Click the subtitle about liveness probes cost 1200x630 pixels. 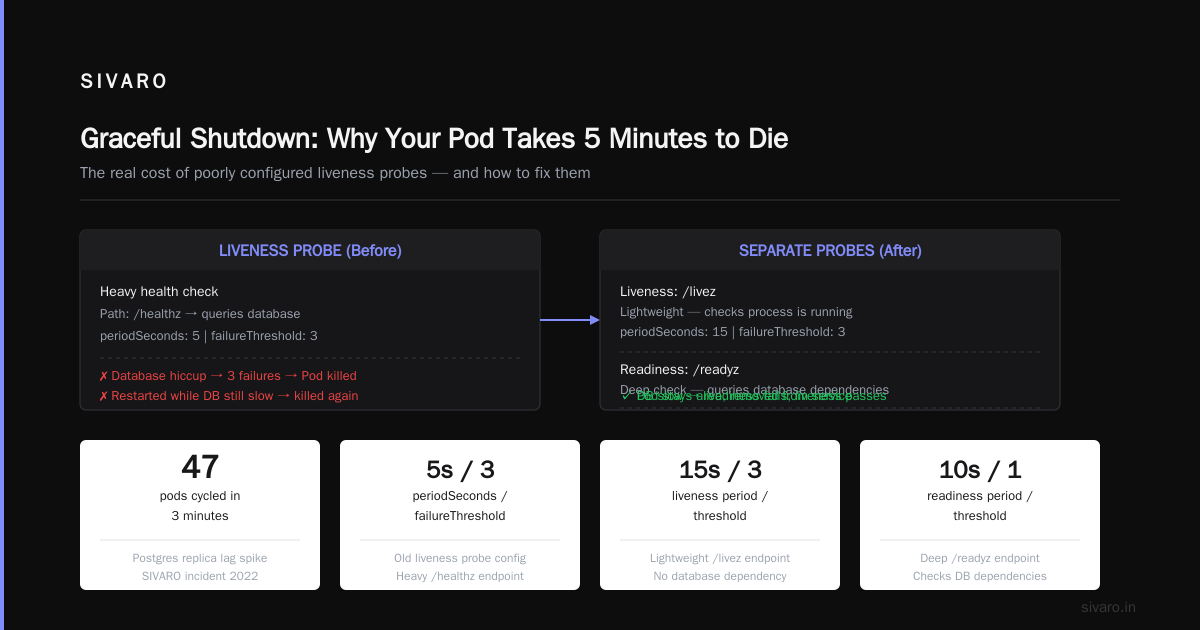(x=335, y=173)
